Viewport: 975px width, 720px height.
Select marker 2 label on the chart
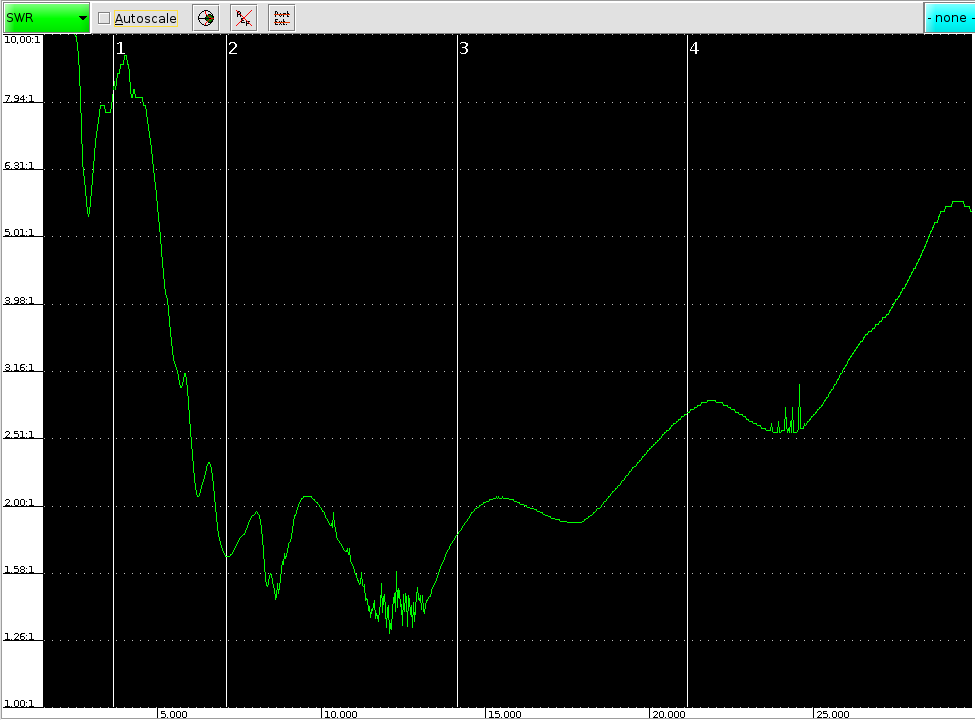(233, 48)
